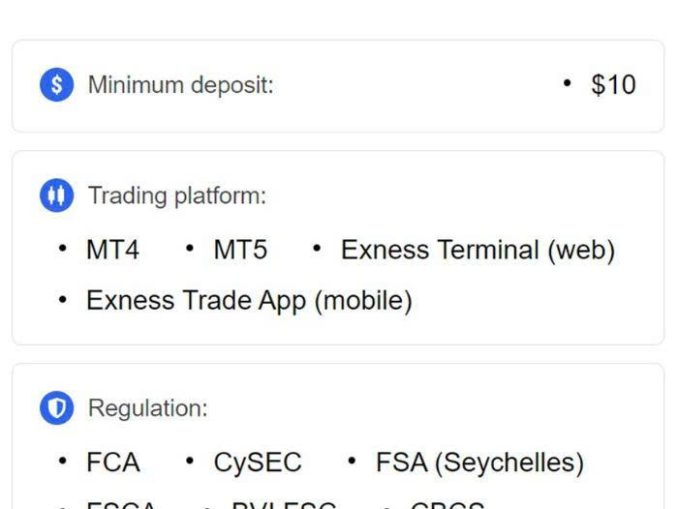Click the bullet before FCA

(x=64, y=463)
